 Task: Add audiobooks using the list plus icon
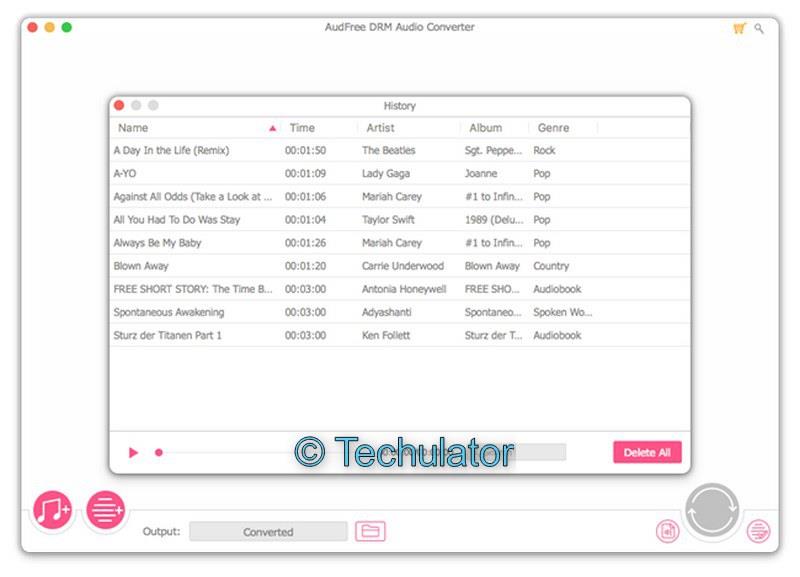point(105,510)
